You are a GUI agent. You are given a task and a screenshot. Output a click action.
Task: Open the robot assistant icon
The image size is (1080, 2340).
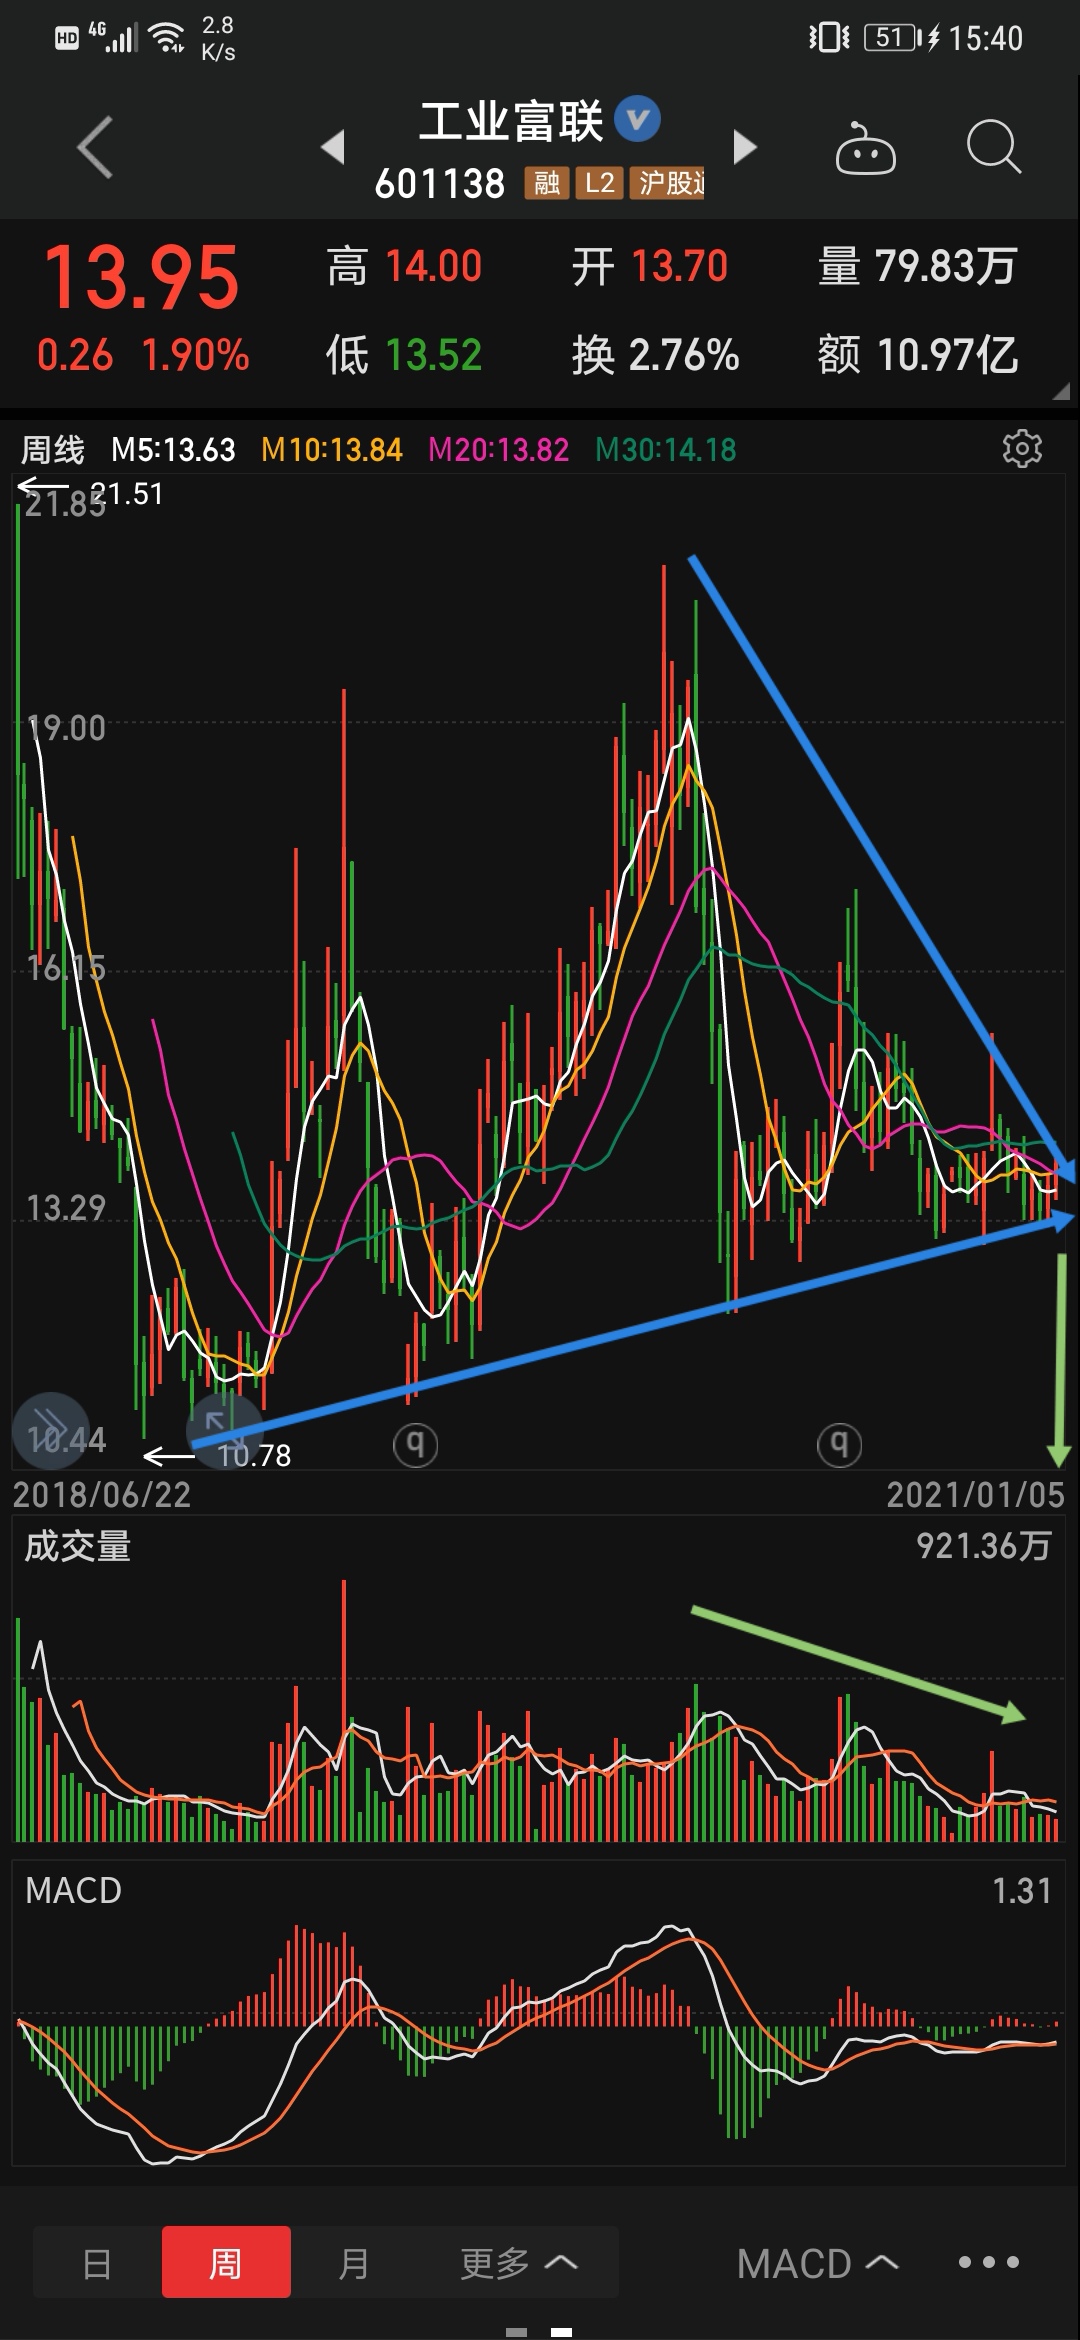[x=865, y=147]
